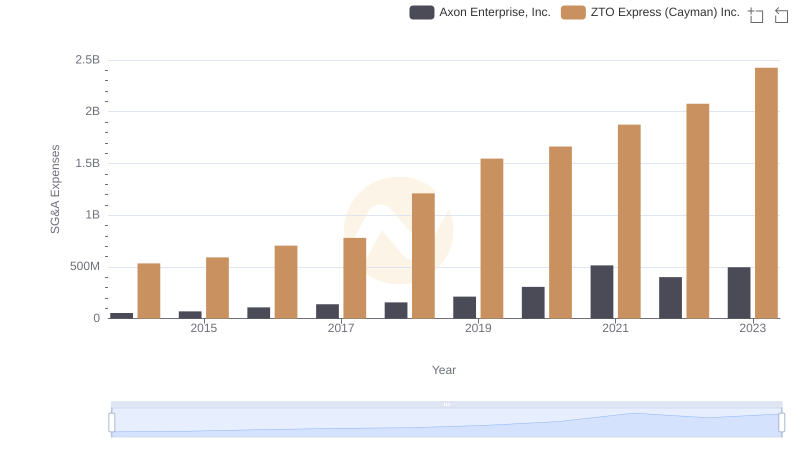Click the 1.5B y-axis label
The width and height of the screenshot is (800, 461).
tap(88, 163)
